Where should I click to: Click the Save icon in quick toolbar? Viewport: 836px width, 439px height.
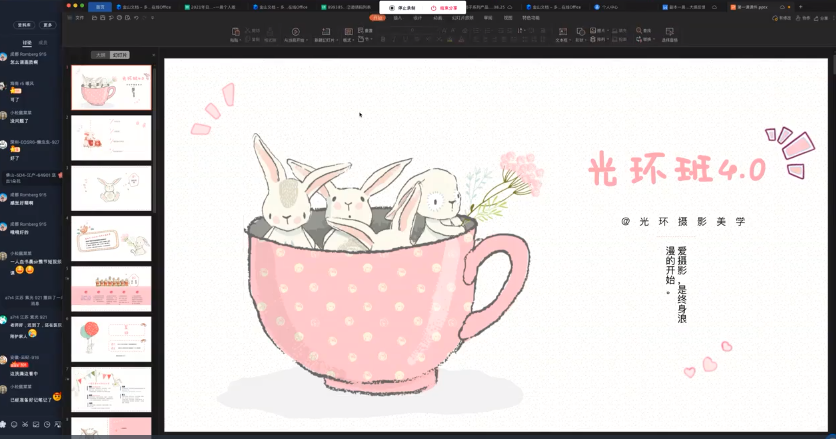click(102, 18)
